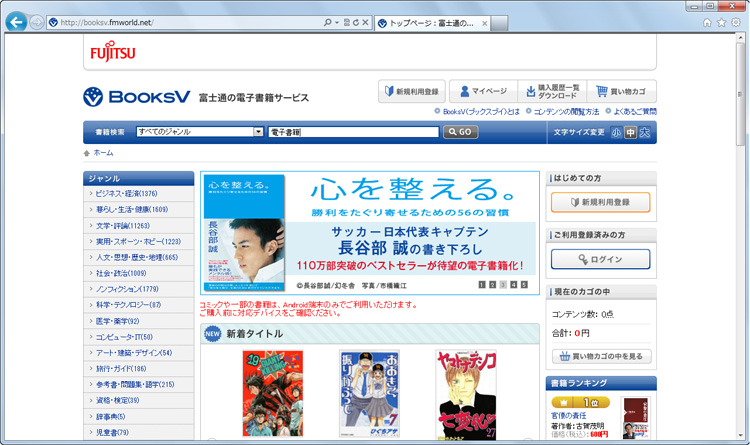Open genre 科学・テクノロジー(87)
Screen dimensions: 750x445
pyautogui.click(x=129, y=305)
